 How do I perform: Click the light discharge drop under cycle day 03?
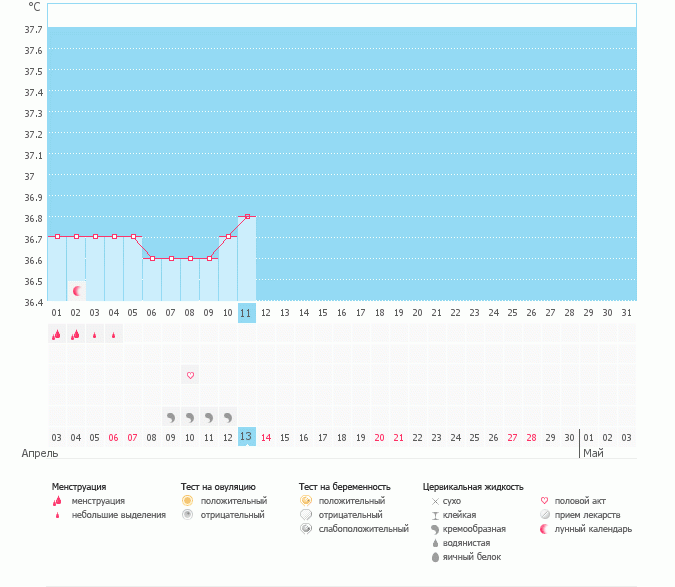click(x=95, y=336)
